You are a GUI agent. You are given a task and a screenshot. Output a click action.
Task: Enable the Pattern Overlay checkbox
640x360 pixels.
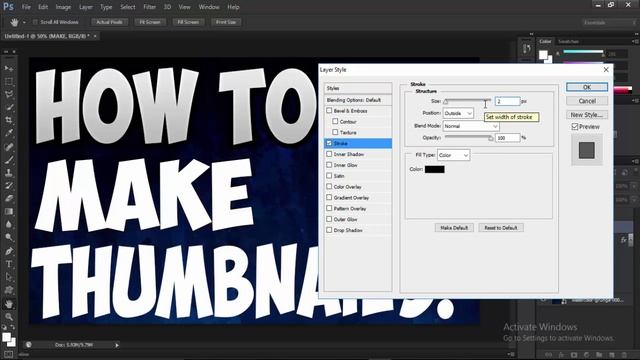point(329,208)
